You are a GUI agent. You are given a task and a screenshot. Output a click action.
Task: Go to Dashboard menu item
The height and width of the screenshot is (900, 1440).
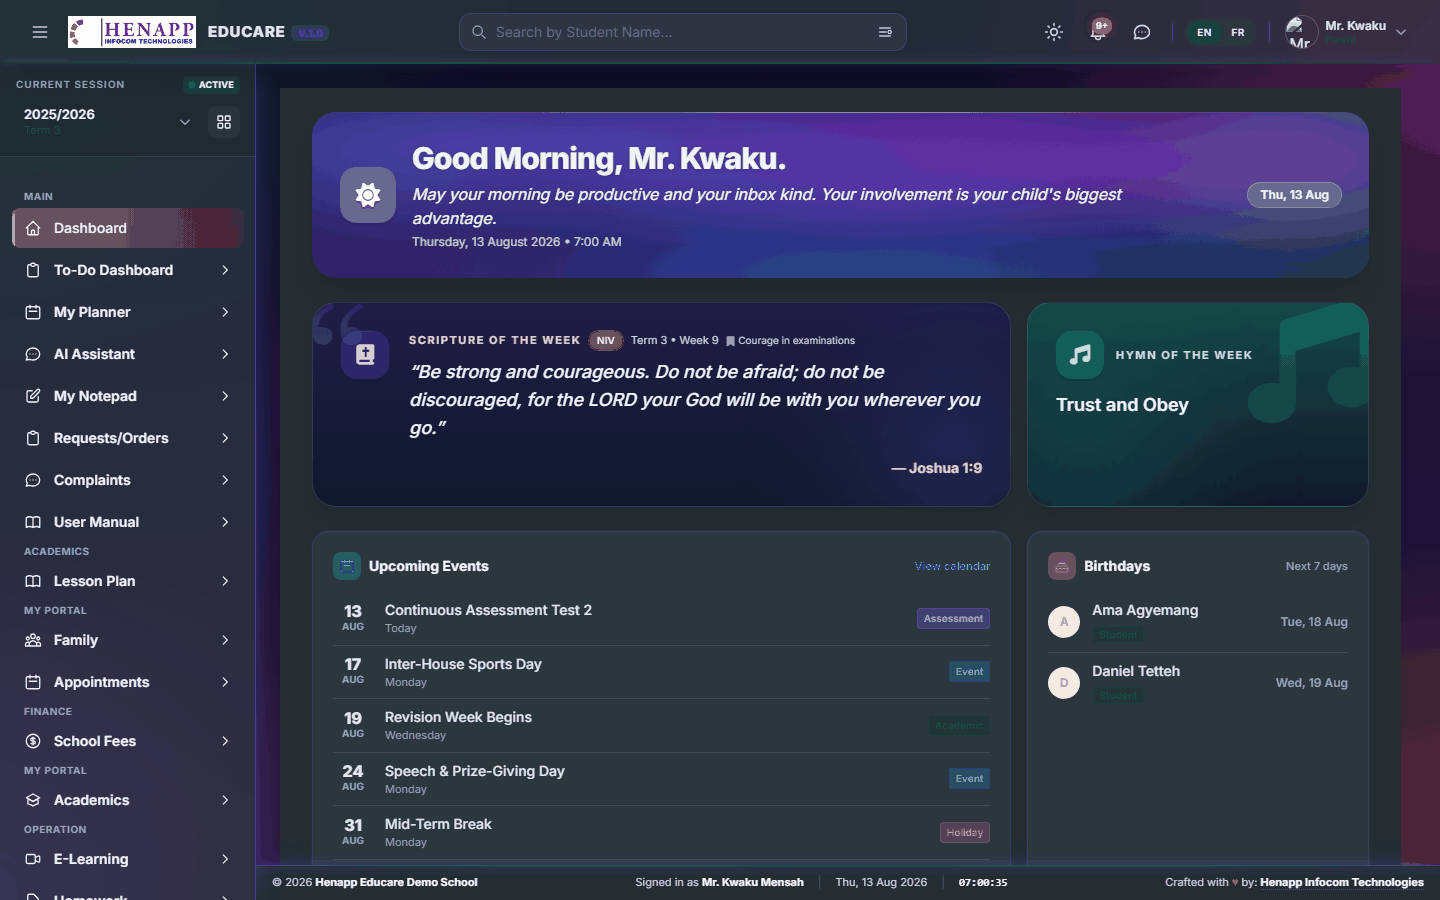(x=128, y=228)
